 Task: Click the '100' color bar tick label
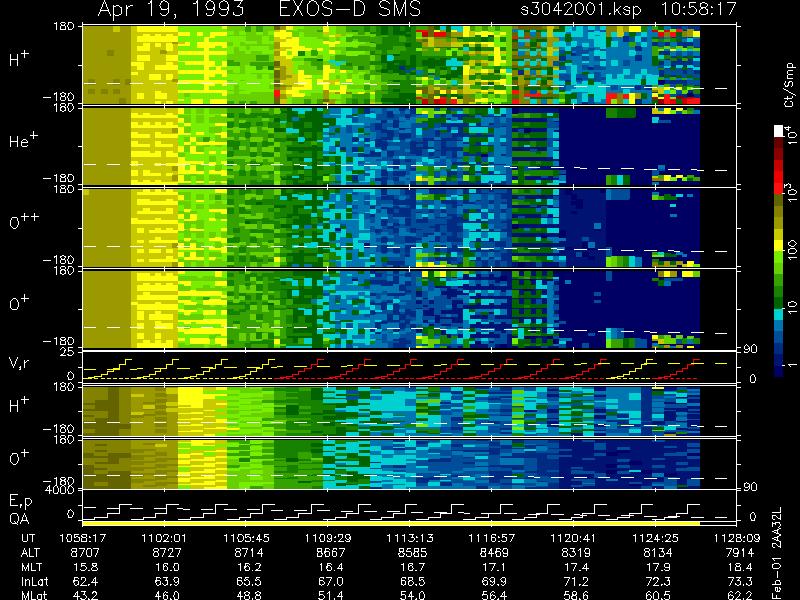[791, 249]
